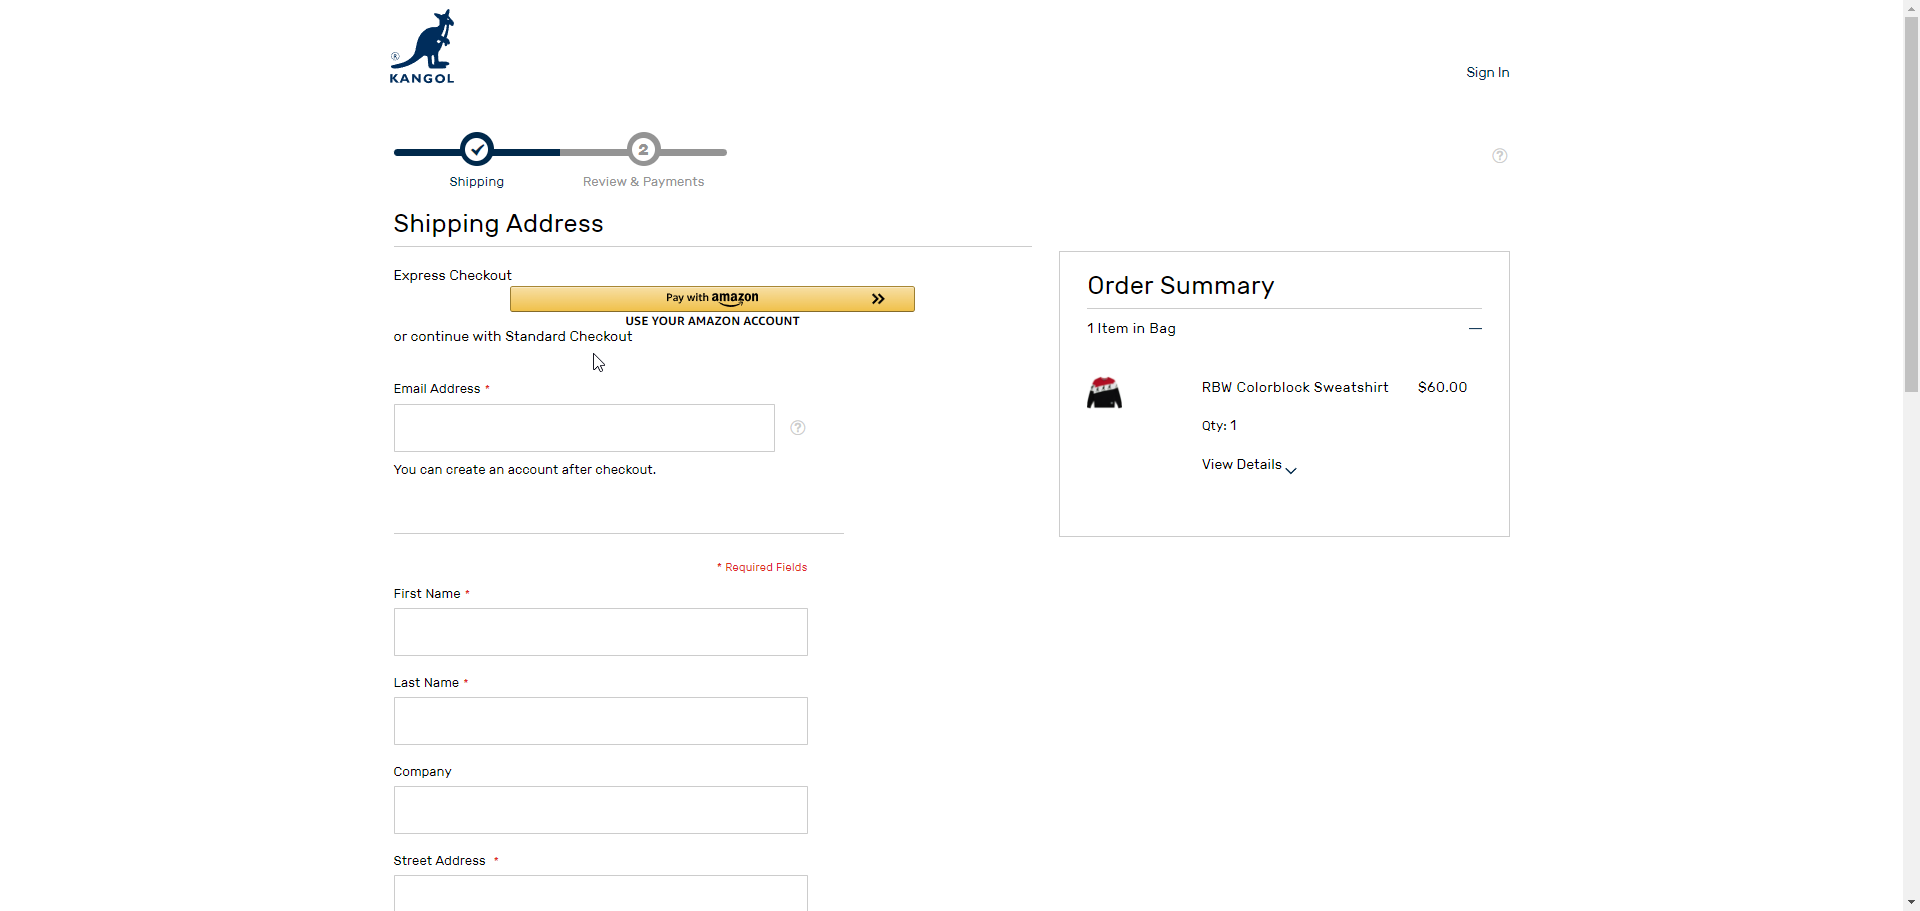Expand View Details for the sweatshirt

pos(1241,465)
